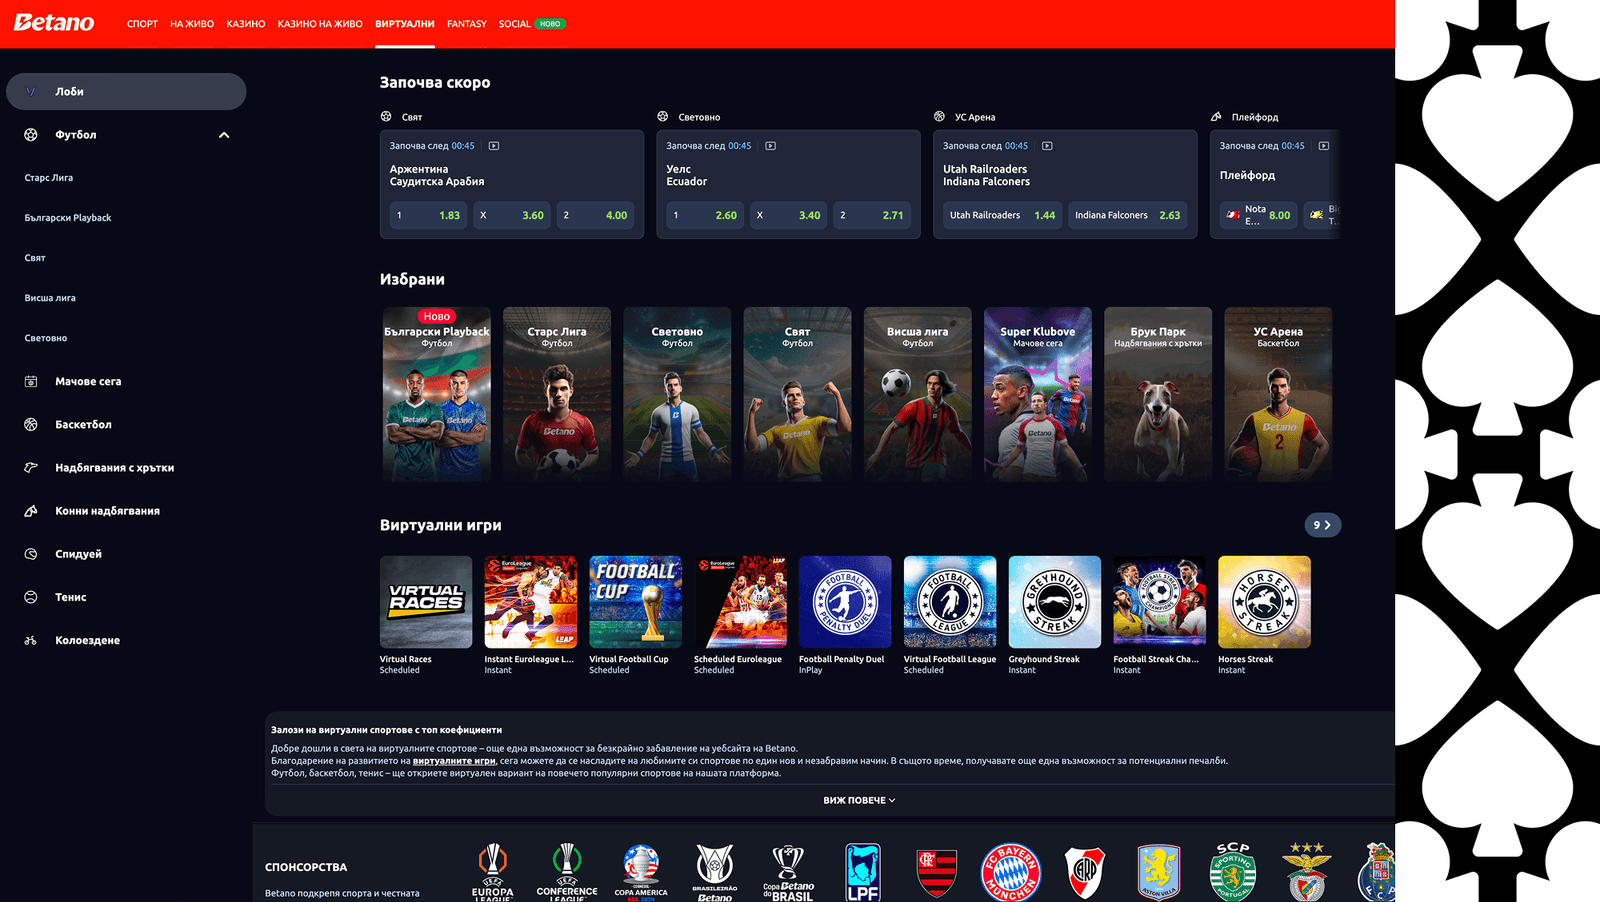
Task: Open Football Penalty Duel game
Action: [845, 602]
